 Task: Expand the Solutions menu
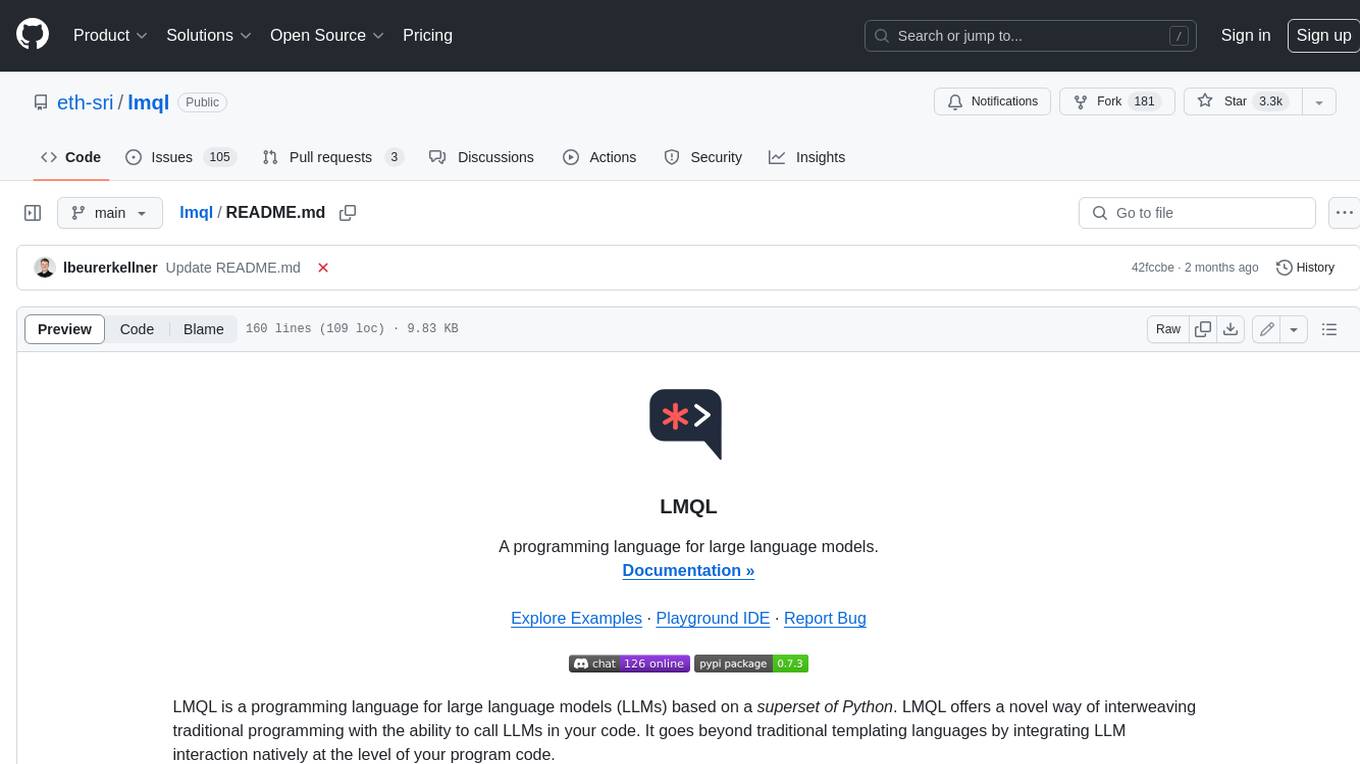pyautogui.click(x=209, y=35)
